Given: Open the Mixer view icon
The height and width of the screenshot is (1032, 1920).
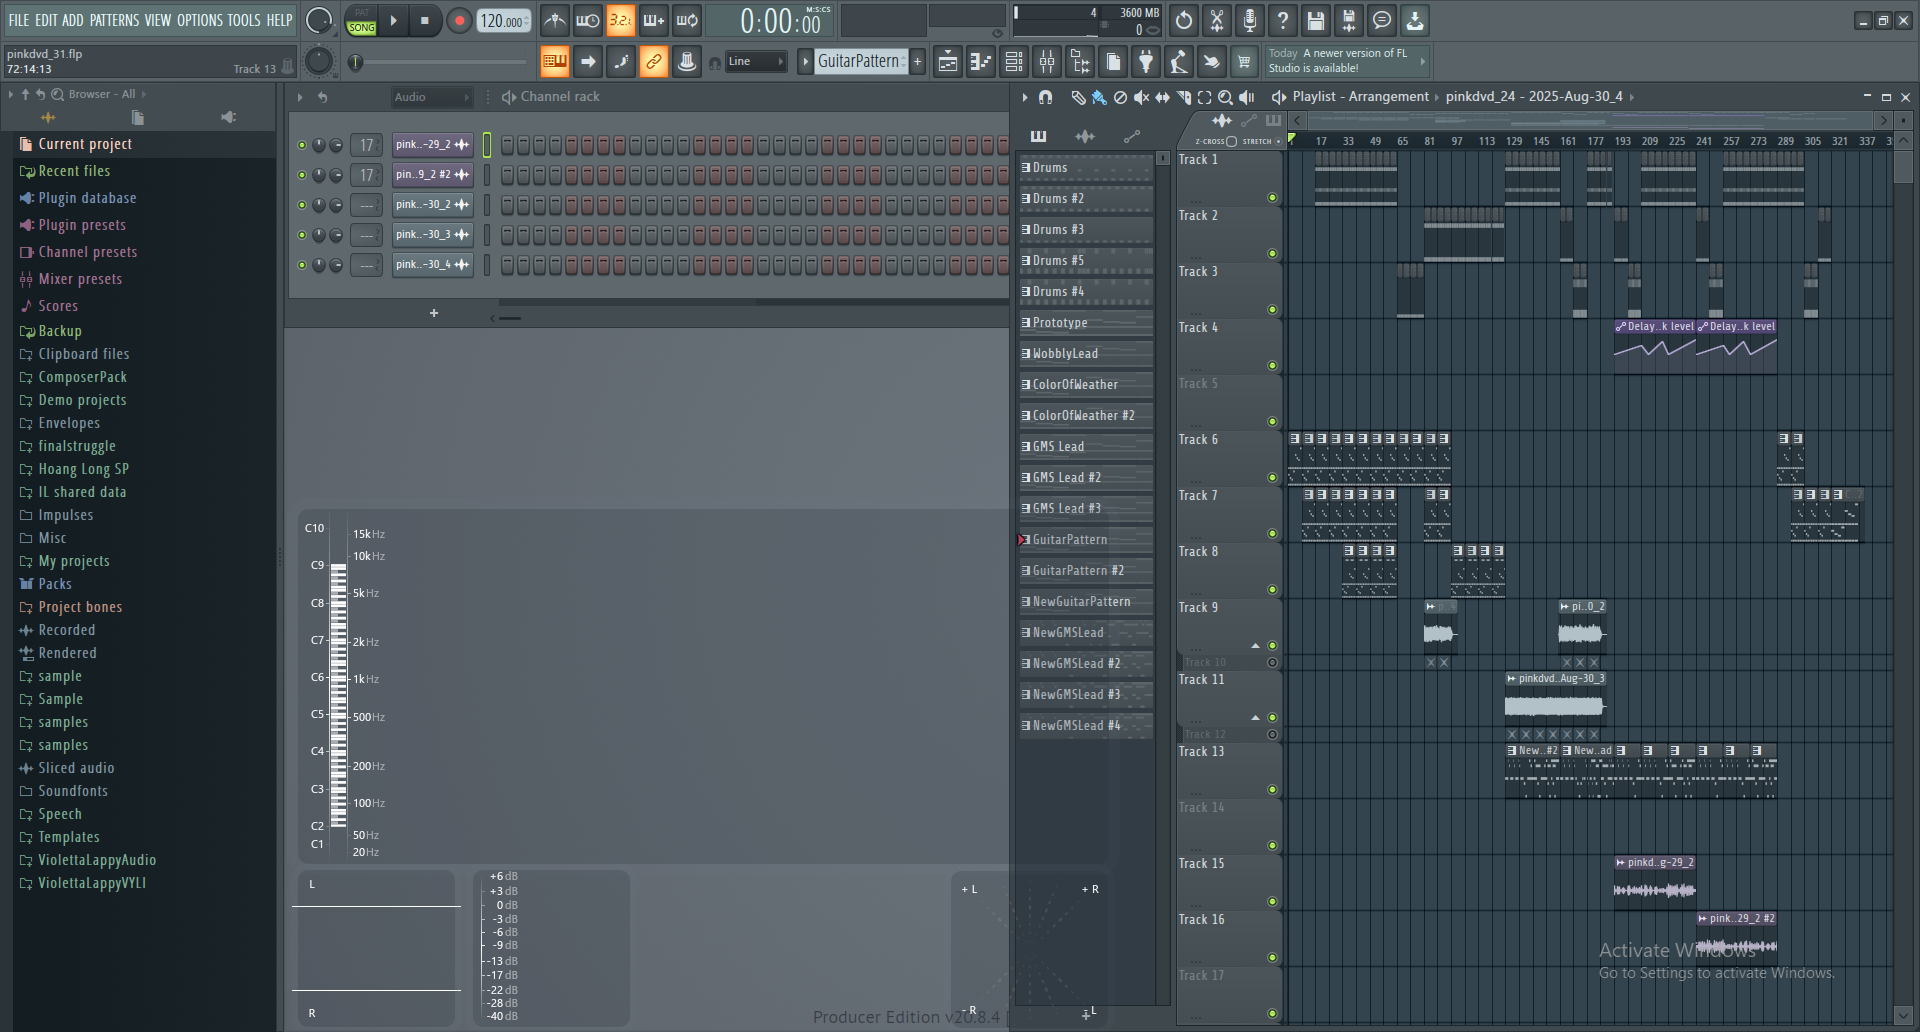Looking at the screenshot, I should click(x=1047, y=62).
